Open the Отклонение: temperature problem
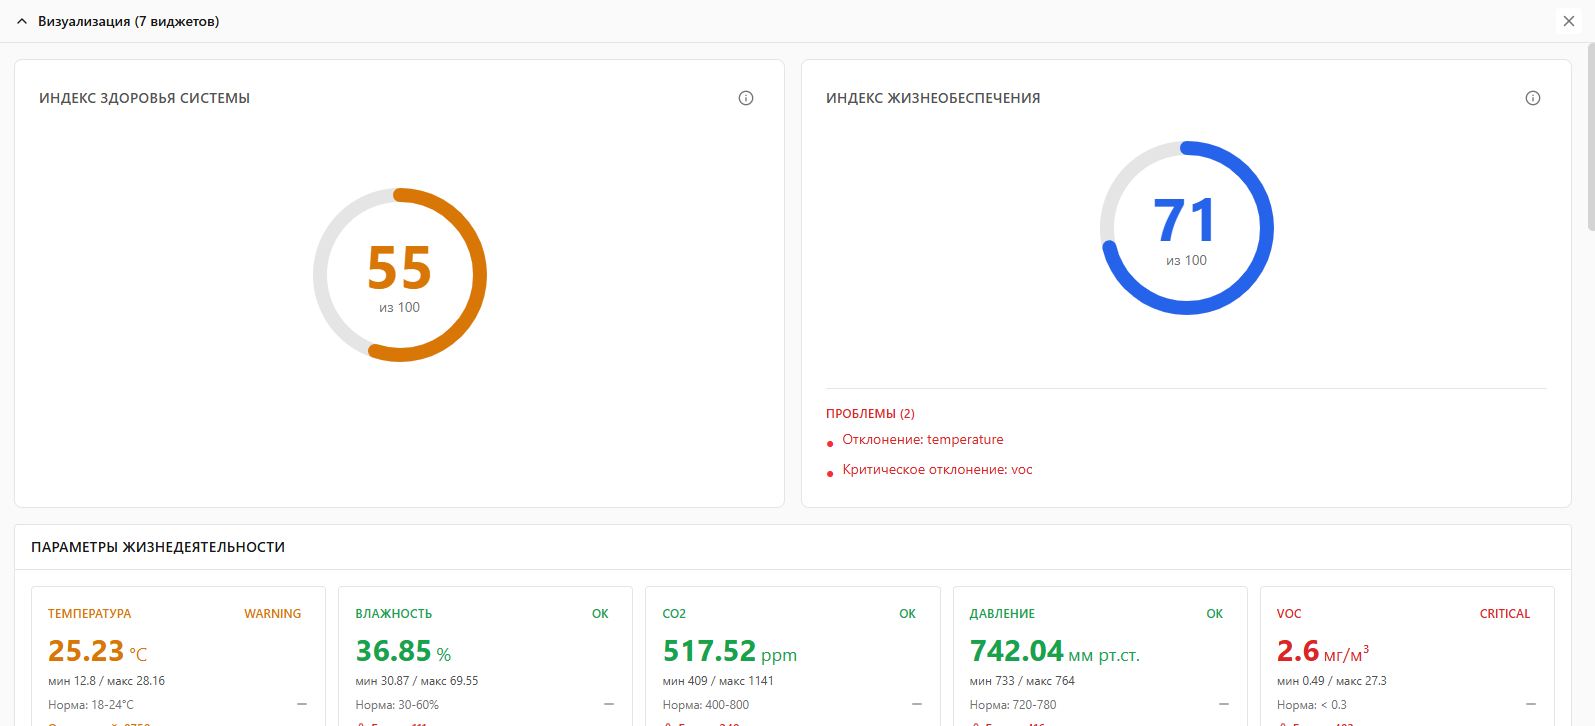1595x726 pixels. pos(922,439)
